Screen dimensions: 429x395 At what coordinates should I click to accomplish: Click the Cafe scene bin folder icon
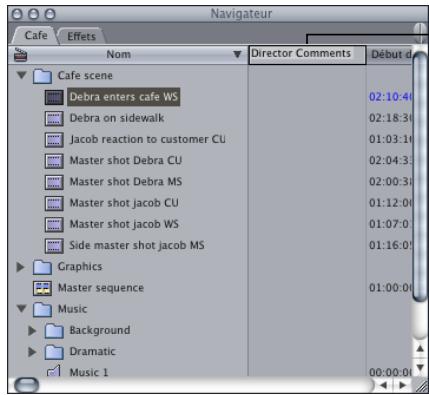42,76
